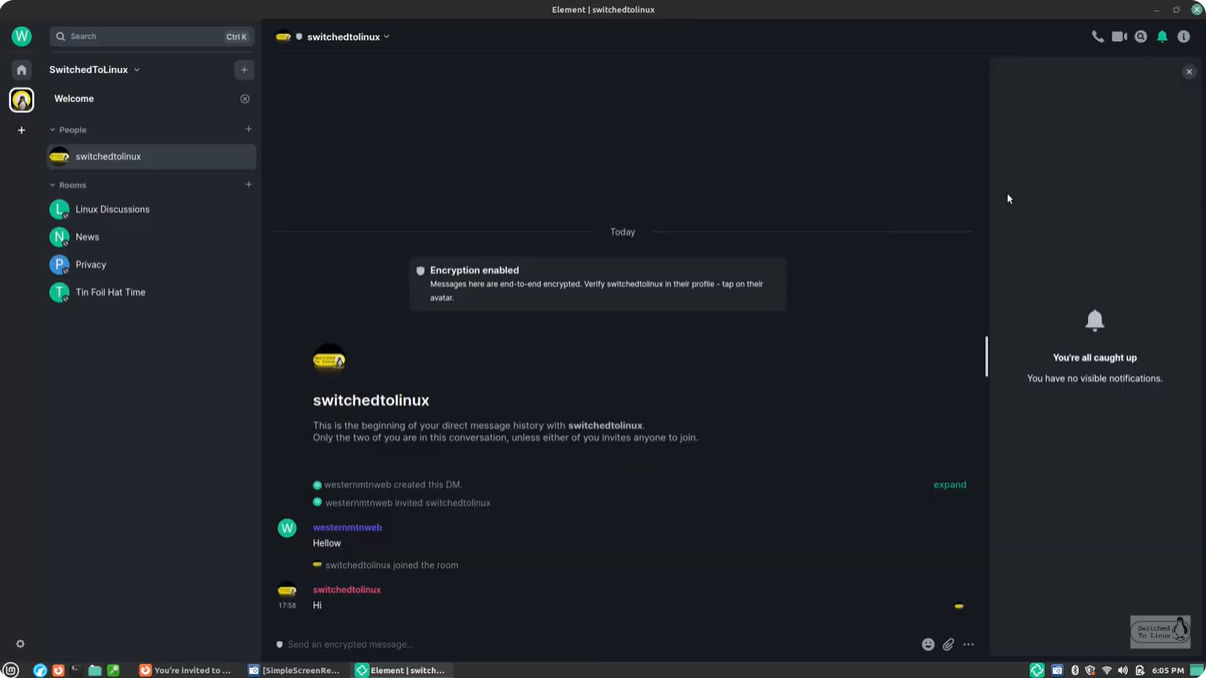Image resolution: width=1206 pixels, height=678 pixels.
Task: Click the encrypted message composer field
Action: click(x=600, y=645)
